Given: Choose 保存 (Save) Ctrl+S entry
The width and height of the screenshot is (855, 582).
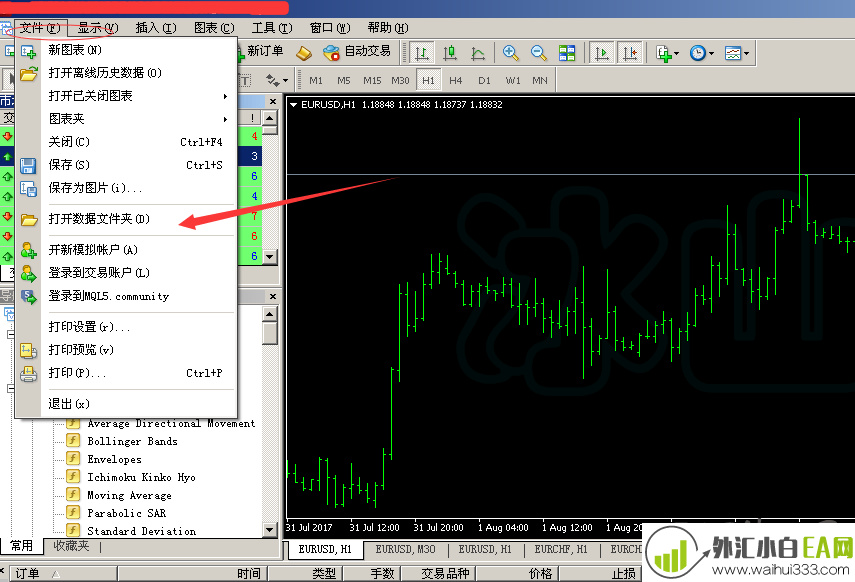Looking at the screenshot, I should 127,165.
